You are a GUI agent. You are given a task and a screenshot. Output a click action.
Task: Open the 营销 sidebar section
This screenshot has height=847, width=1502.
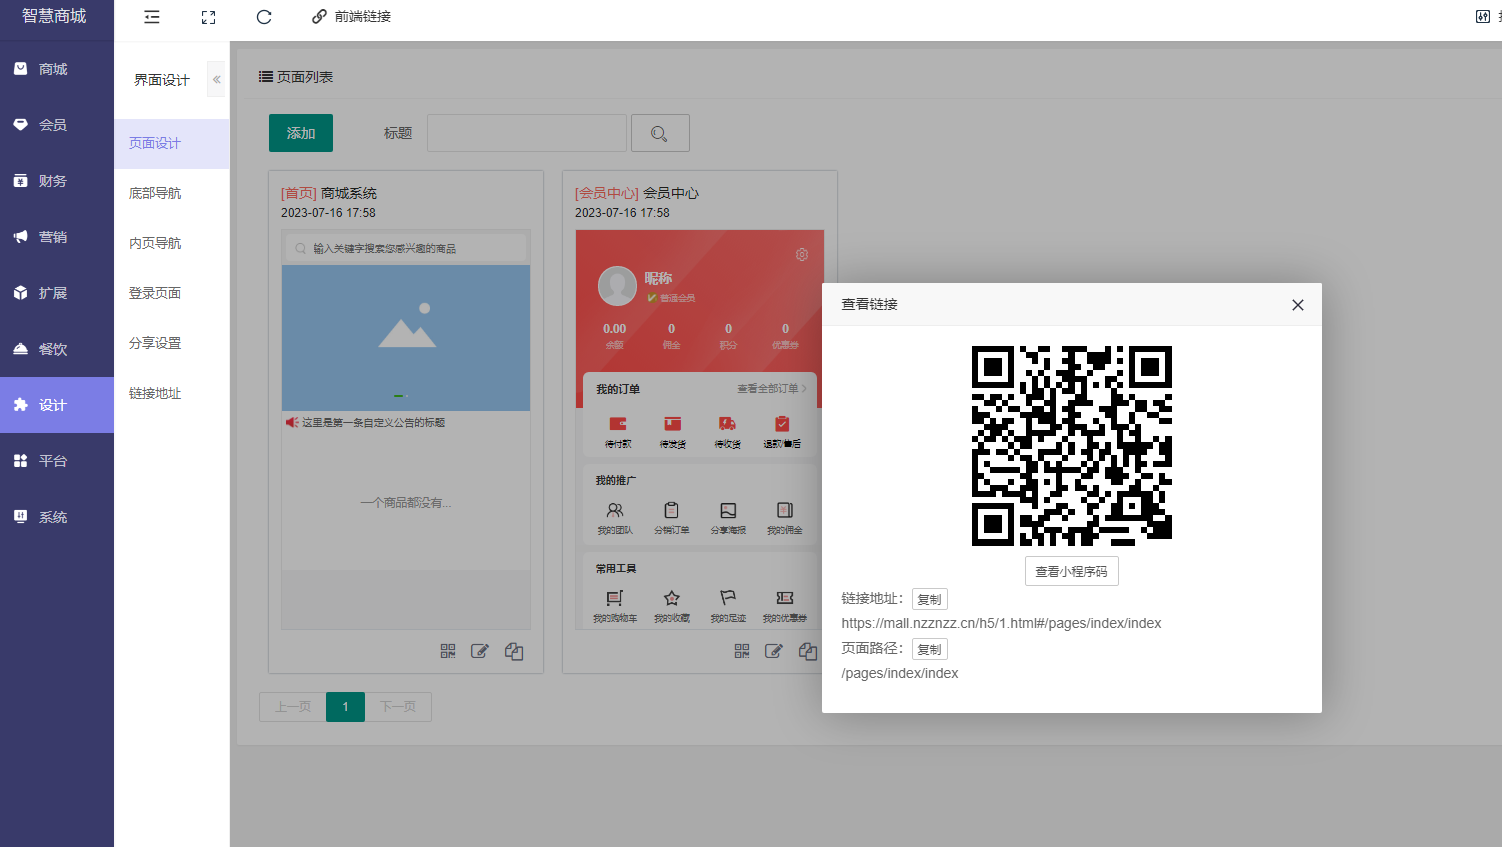(57, 237)
